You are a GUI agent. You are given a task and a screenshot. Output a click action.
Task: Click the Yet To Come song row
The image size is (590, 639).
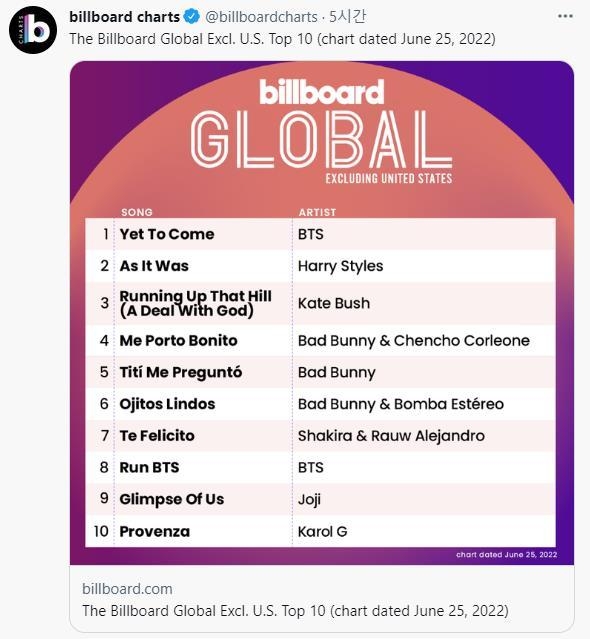tap(320, 234)
